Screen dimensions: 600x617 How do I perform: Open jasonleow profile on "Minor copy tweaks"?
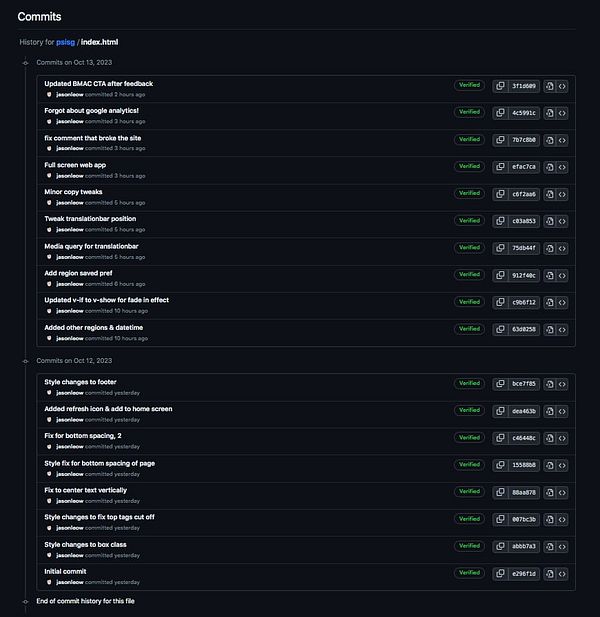pos(69,203)
